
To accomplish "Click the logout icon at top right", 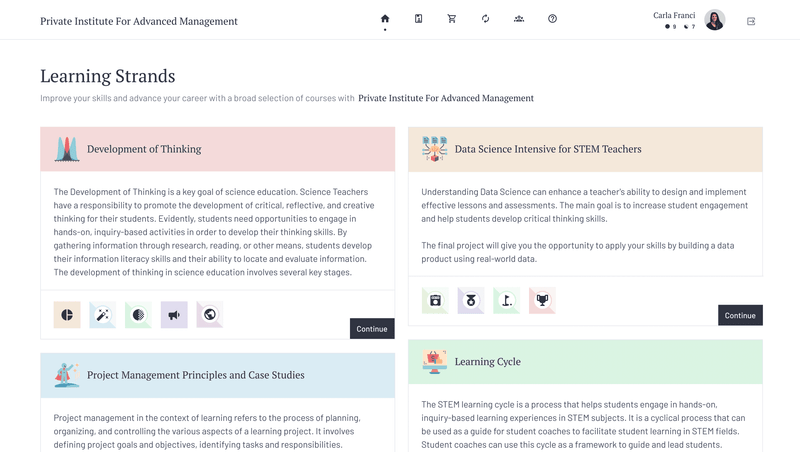I will (x=751, y=20).
